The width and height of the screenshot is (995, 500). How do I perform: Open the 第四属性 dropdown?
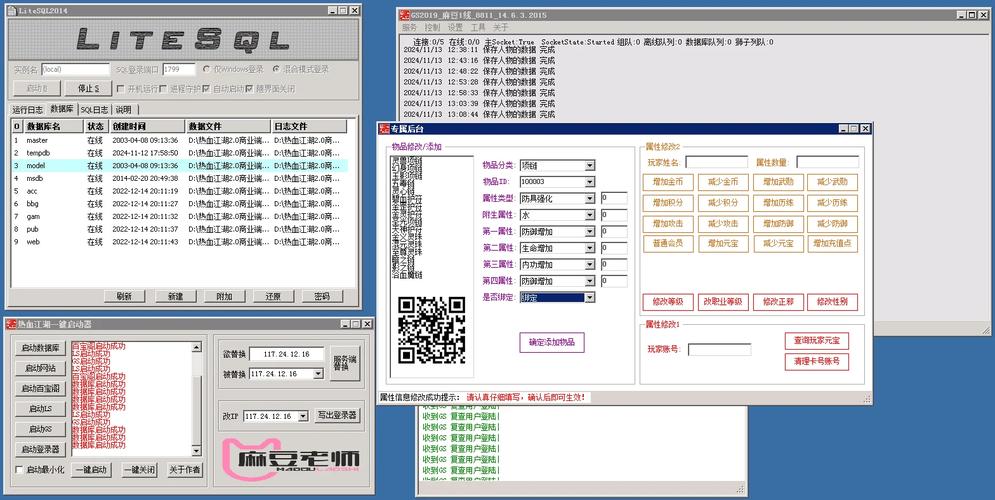590,281
